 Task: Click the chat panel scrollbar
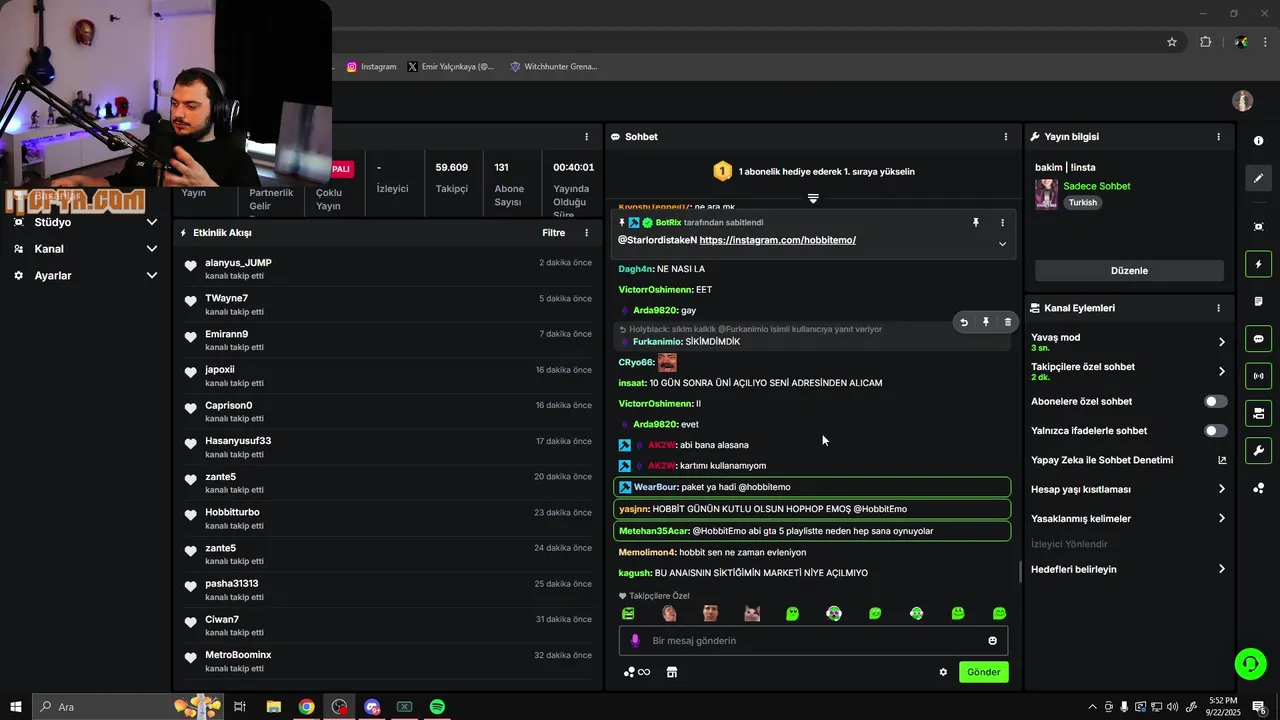point(1020,571)
